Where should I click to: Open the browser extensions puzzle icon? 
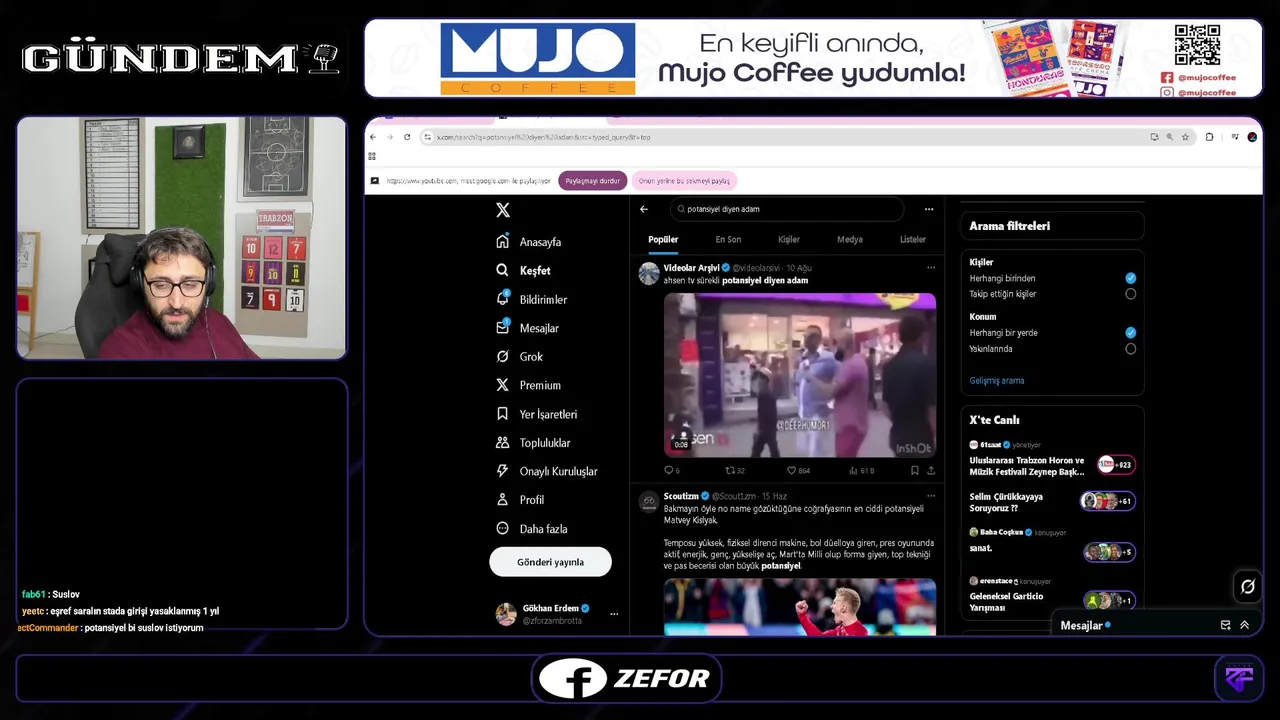1209,137
